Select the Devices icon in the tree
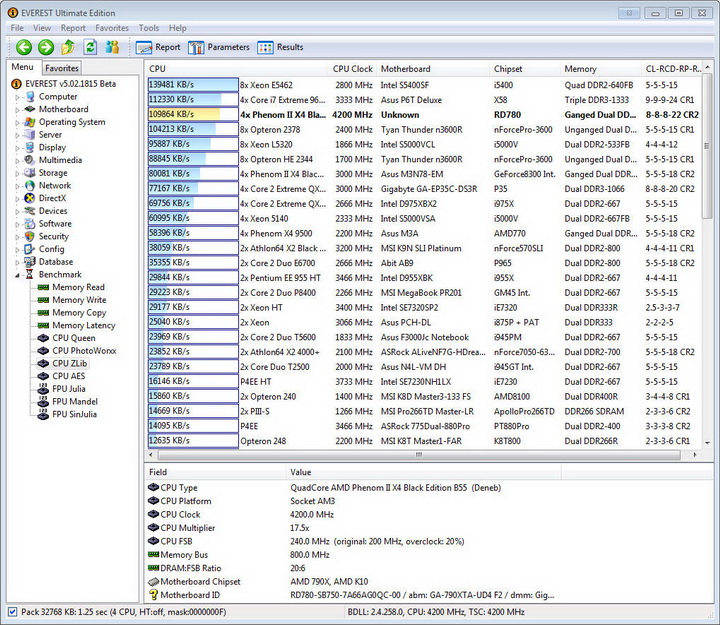The height and width of the screenshot is (625, 720). [x=30, y=211]
